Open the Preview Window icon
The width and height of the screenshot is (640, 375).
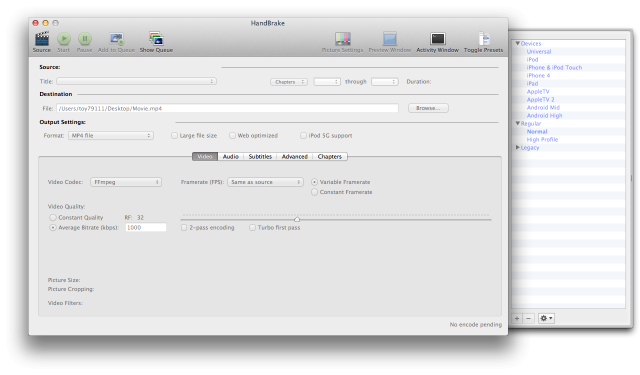tap(390, 39)
